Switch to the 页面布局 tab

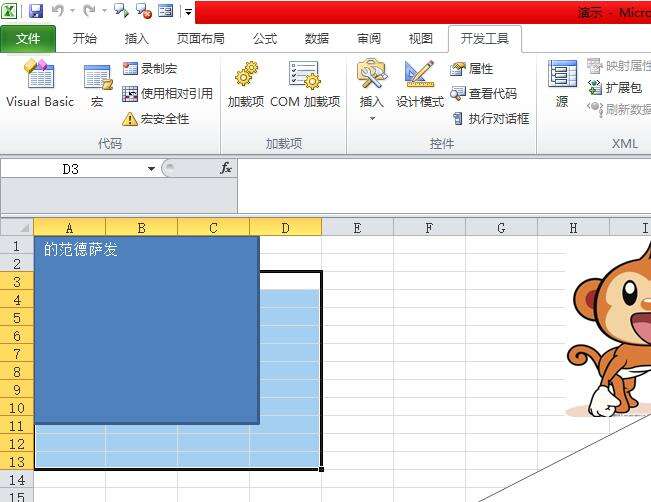pos(201,39)
